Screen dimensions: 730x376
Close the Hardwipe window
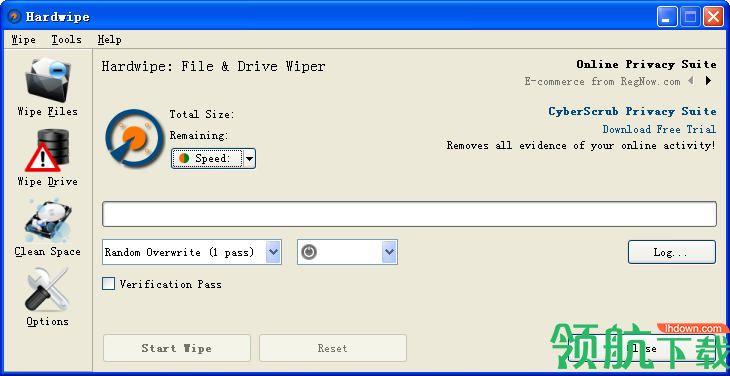(x=713, y=17)
